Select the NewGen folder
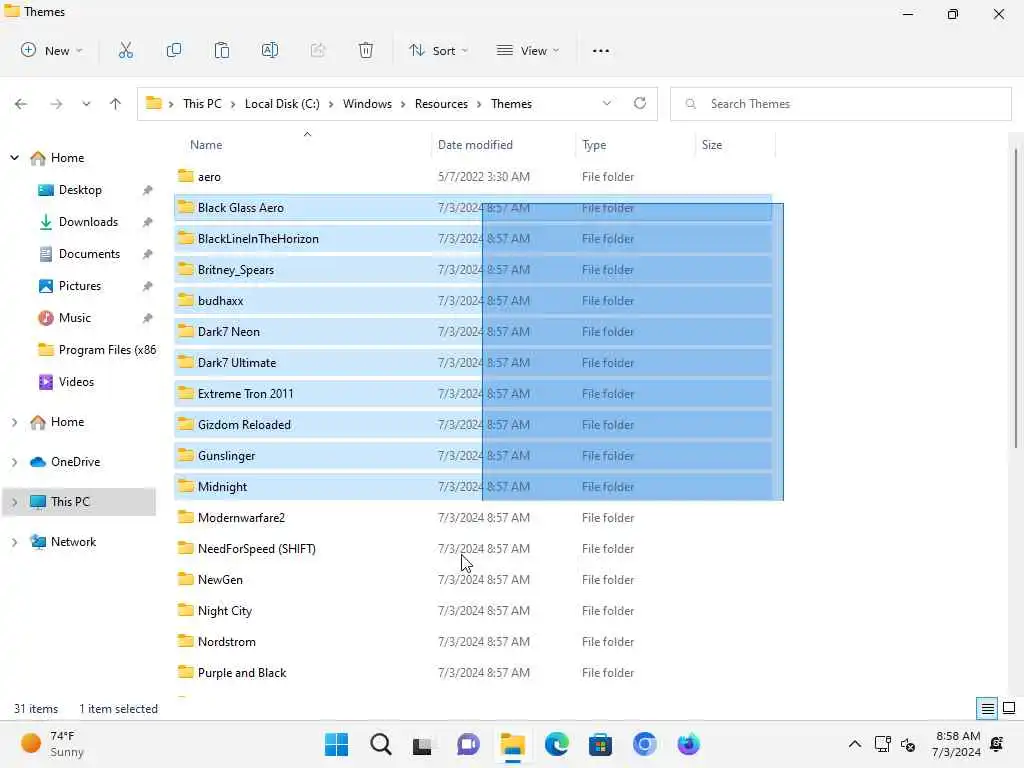1024x768 pixels. pos(220,580)
